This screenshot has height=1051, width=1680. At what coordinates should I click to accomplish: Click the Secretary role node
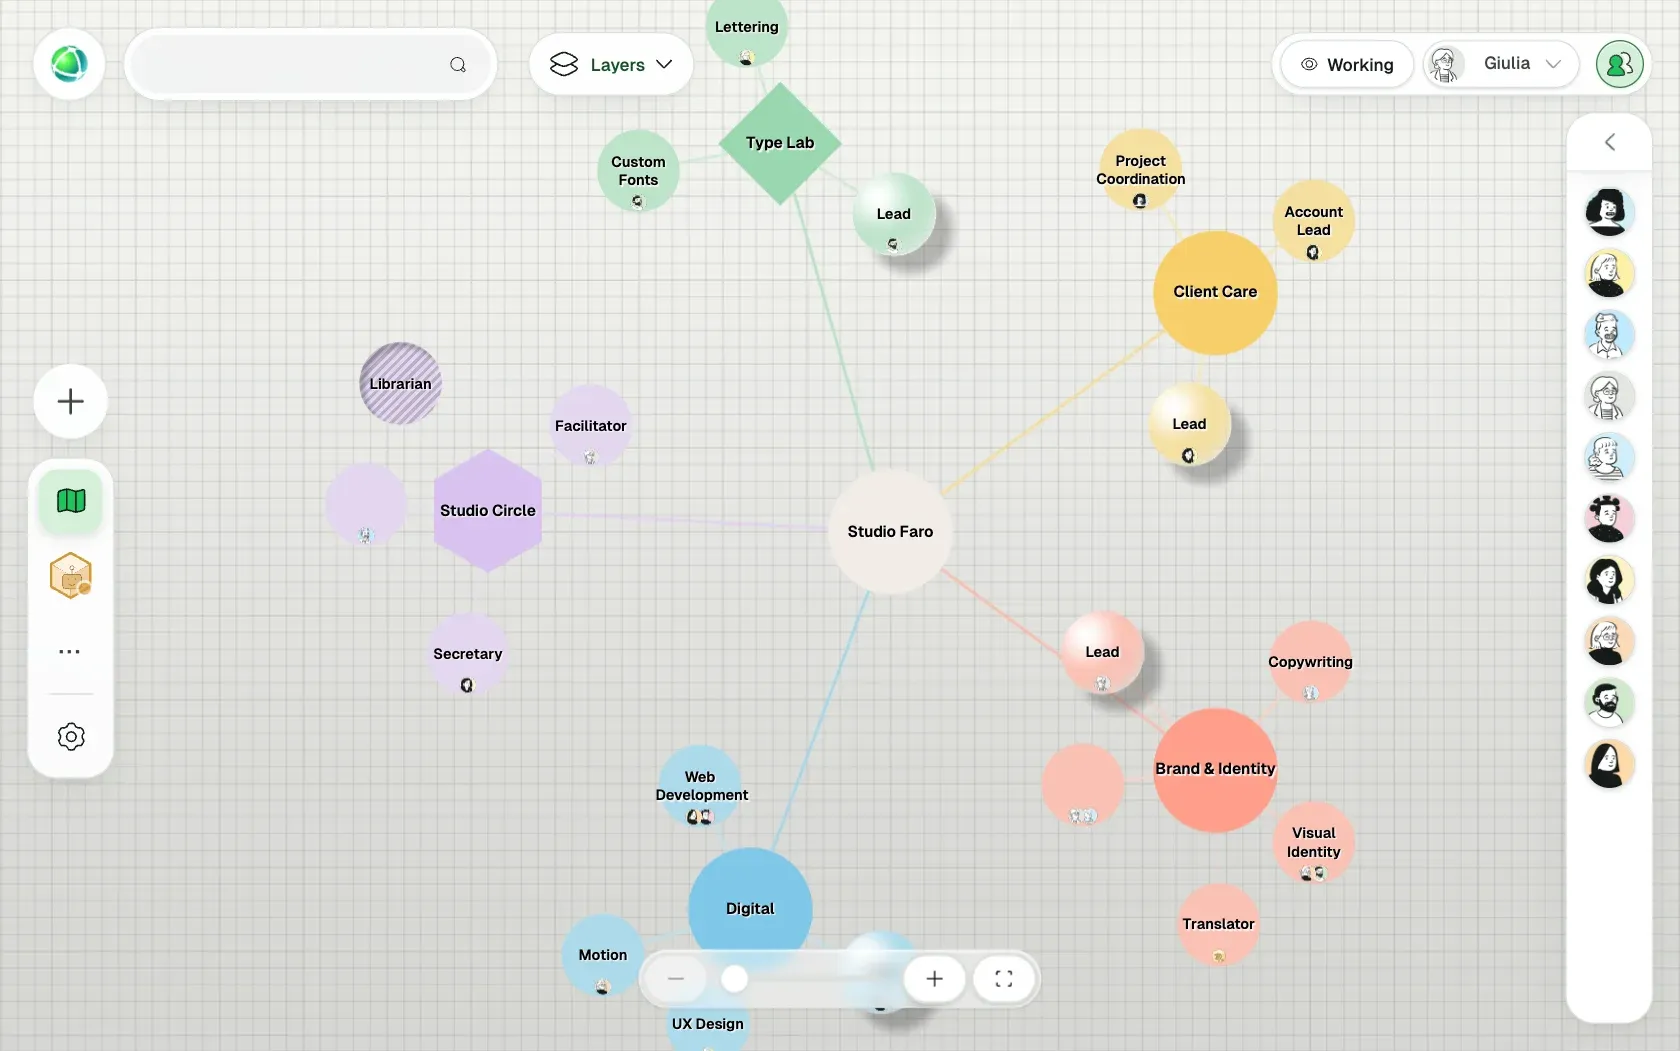pos(467,655)
